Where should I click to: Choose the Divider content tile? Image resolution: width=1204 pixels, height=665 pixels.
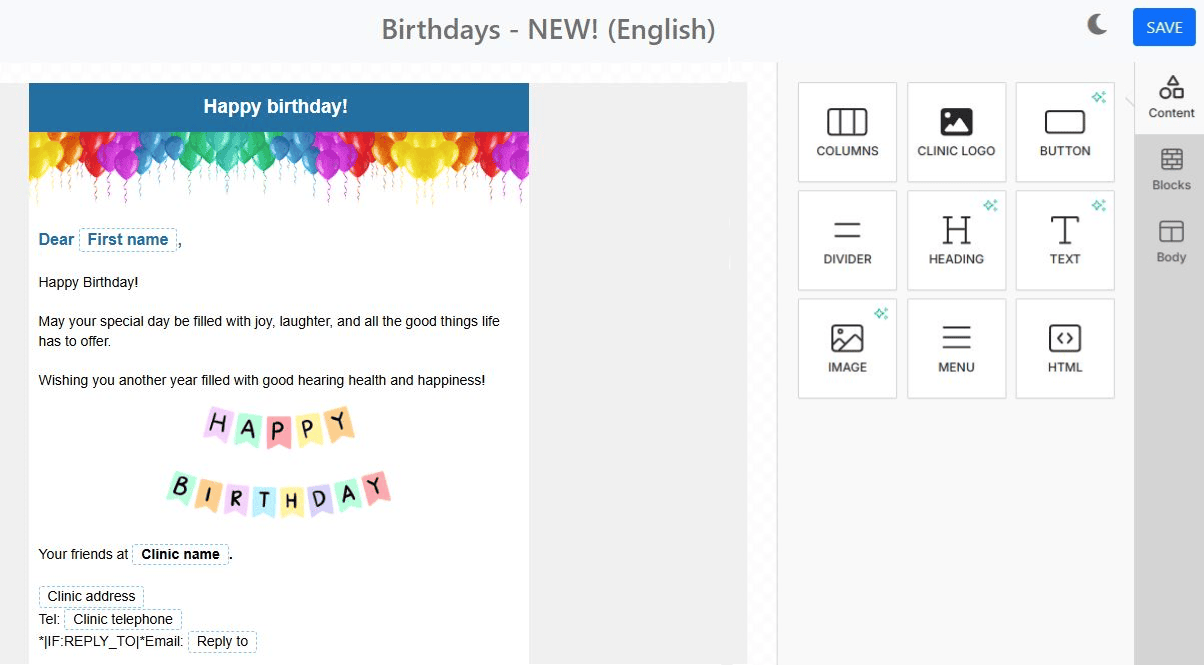click(847, 240)
